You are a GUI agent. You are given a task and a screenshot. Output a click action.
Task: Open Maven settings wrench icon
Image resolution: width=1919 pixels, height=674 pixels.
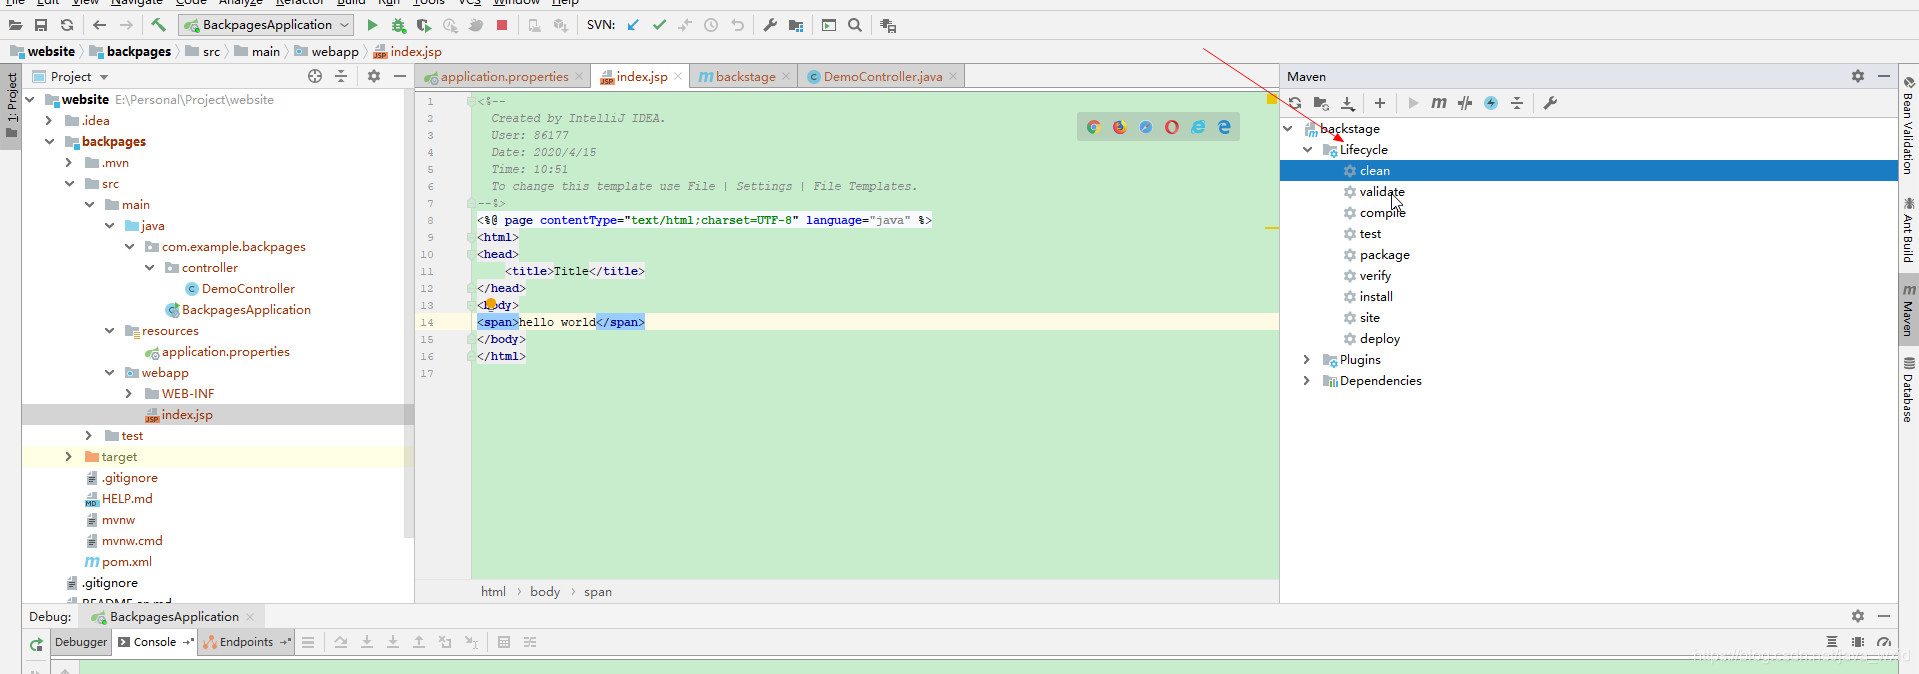[1550, 103]
